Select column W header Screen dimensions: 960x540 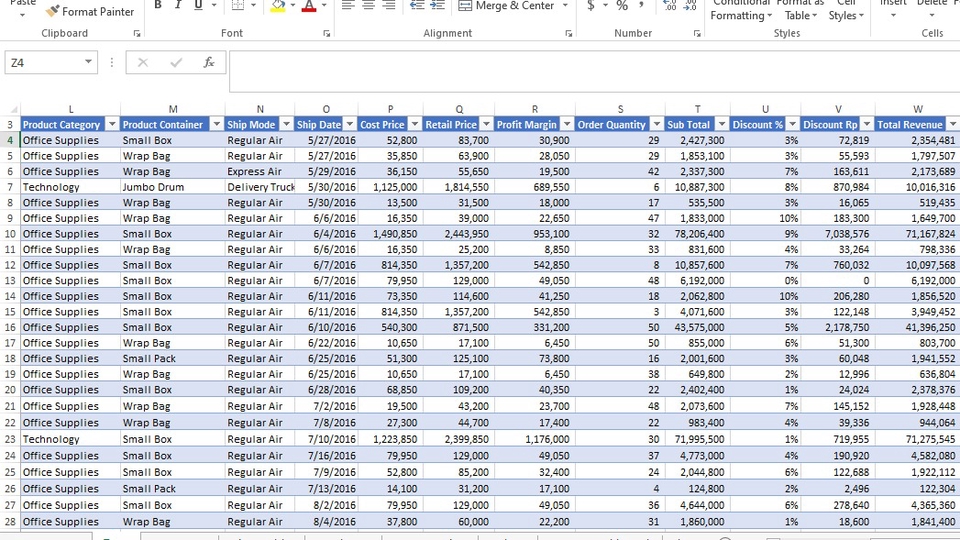click(x=917, y=109)
